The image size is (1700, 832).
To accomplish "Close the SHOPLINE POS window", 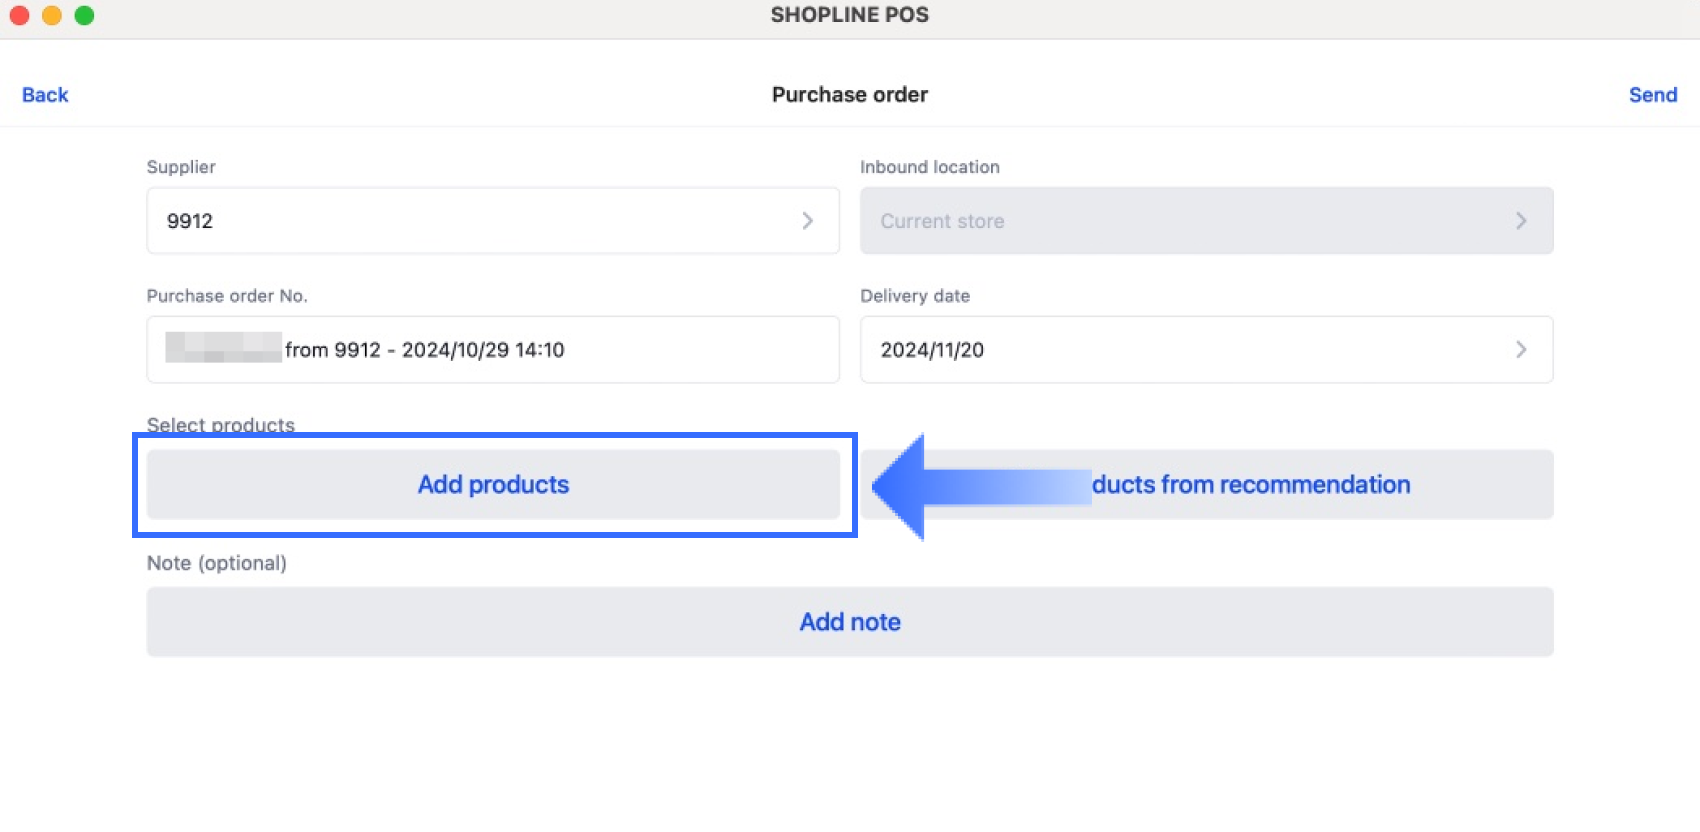I will tap(19, 15).
